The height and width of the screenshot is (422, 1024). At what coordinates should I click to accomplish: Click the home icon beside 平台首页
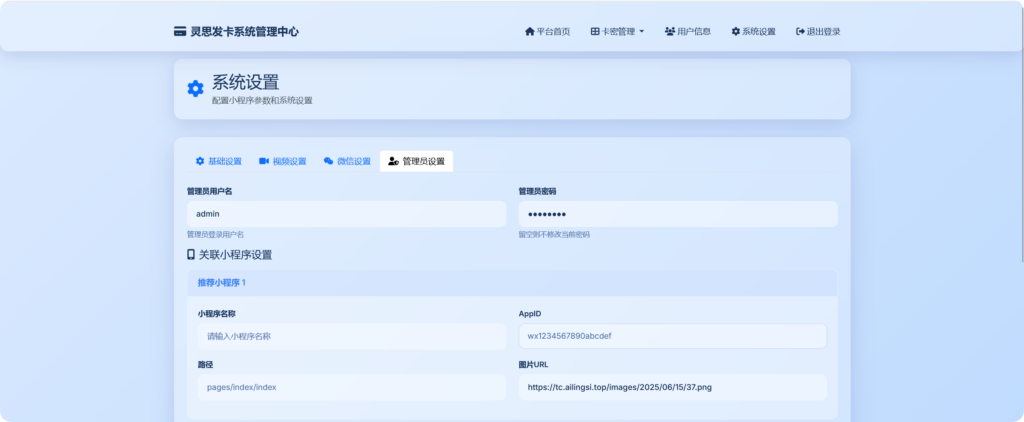(x=529, y=31)
